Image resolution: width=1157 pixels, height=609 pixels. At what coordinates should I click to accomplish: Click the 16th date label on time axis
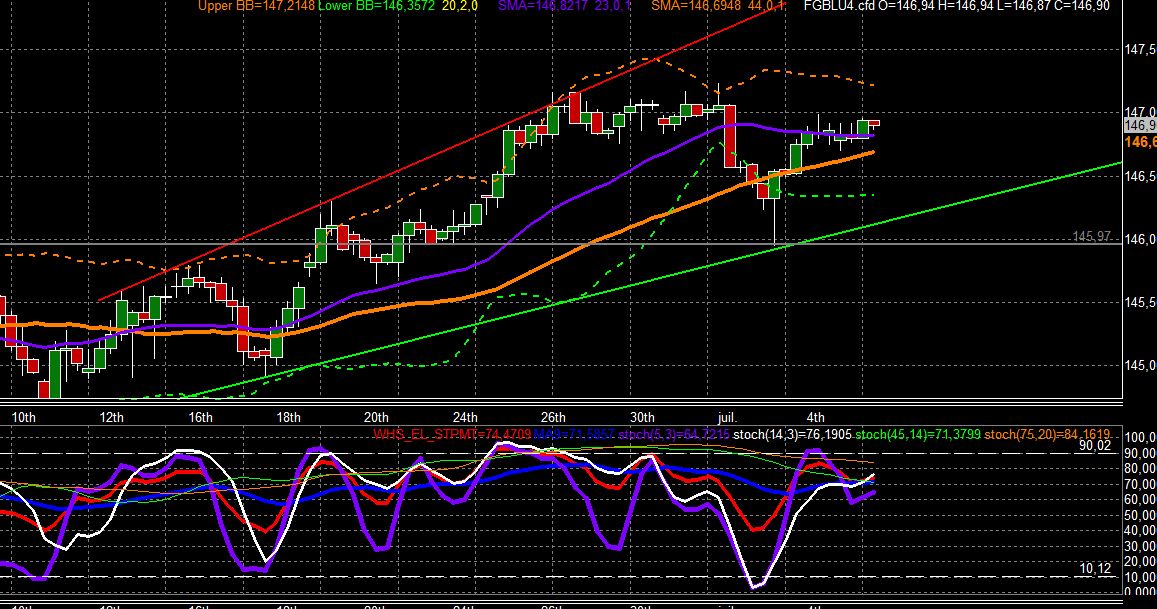tap(200, 417)
